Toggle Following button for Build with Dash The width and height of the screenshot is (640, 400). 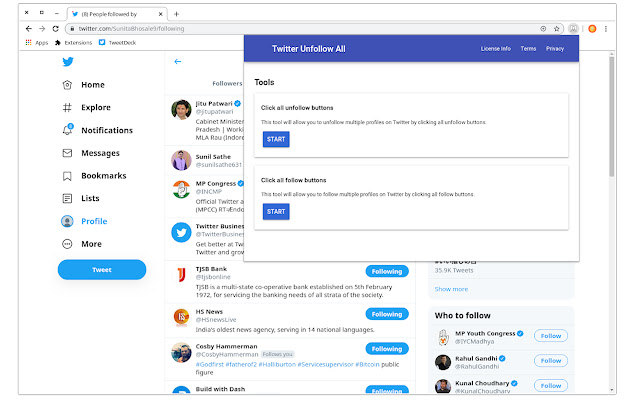tap(387, 390)
